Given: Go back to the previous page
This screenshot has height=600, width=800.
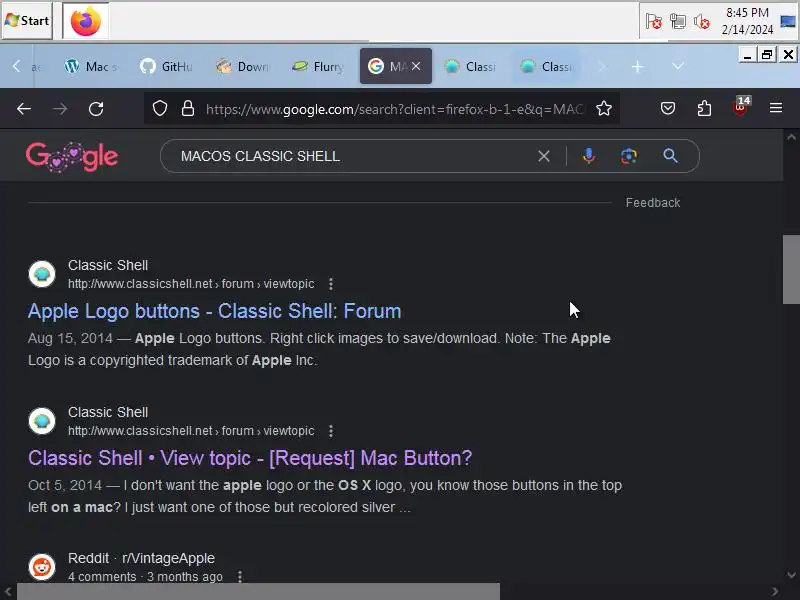Looking at the screenshot, I should coord(23,108).
